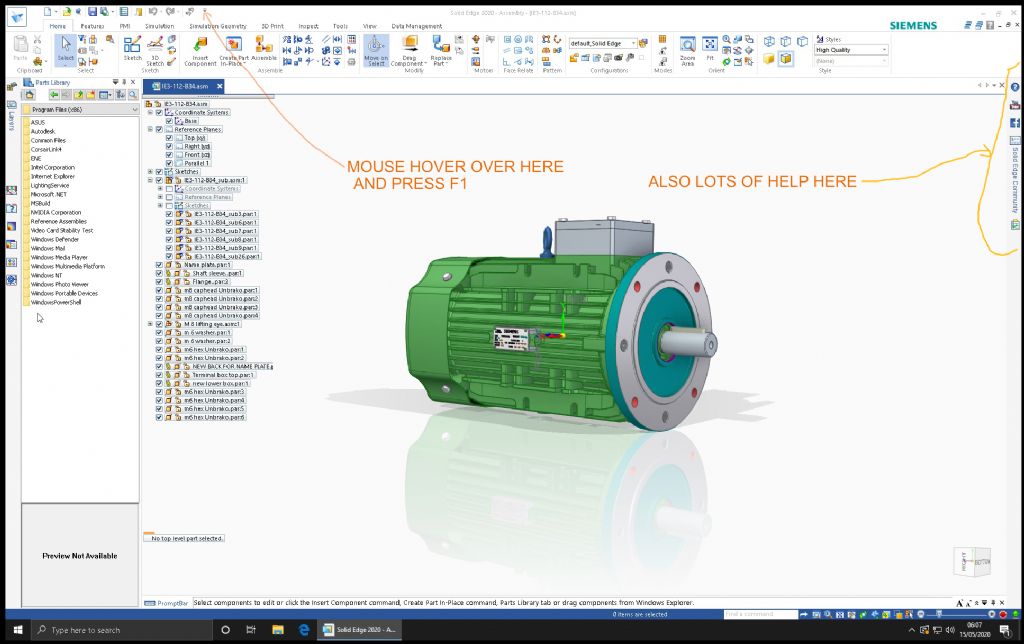
Task: Activate Move on Select
Action: (376, 51)
